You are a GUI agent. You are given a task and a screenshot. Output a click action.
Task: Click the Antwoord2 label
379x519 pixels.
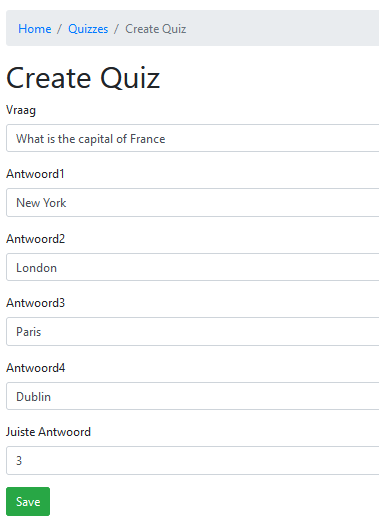click(35, 239)
